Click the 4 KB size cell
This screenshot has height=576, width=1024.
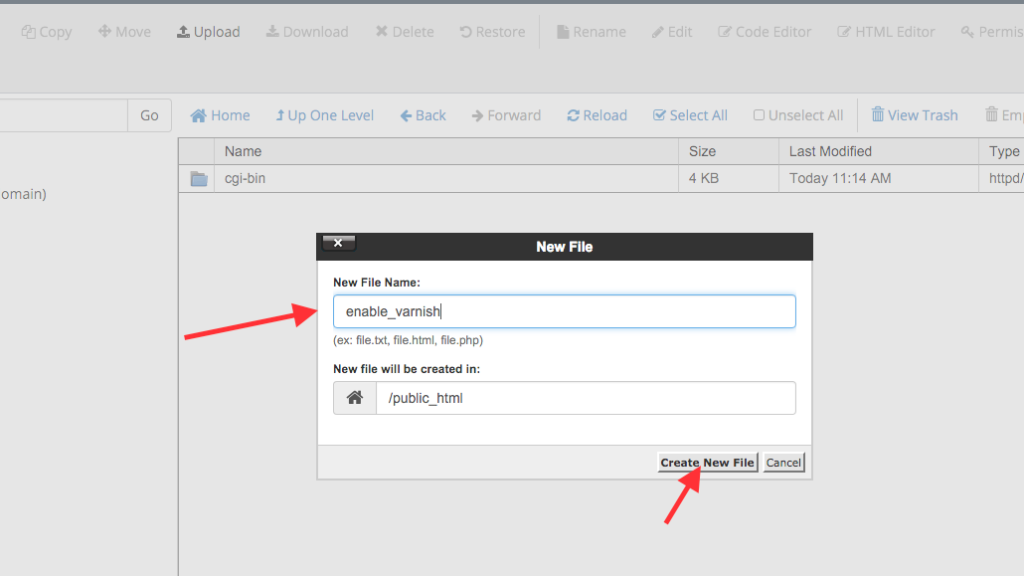(x=728, y=178)
